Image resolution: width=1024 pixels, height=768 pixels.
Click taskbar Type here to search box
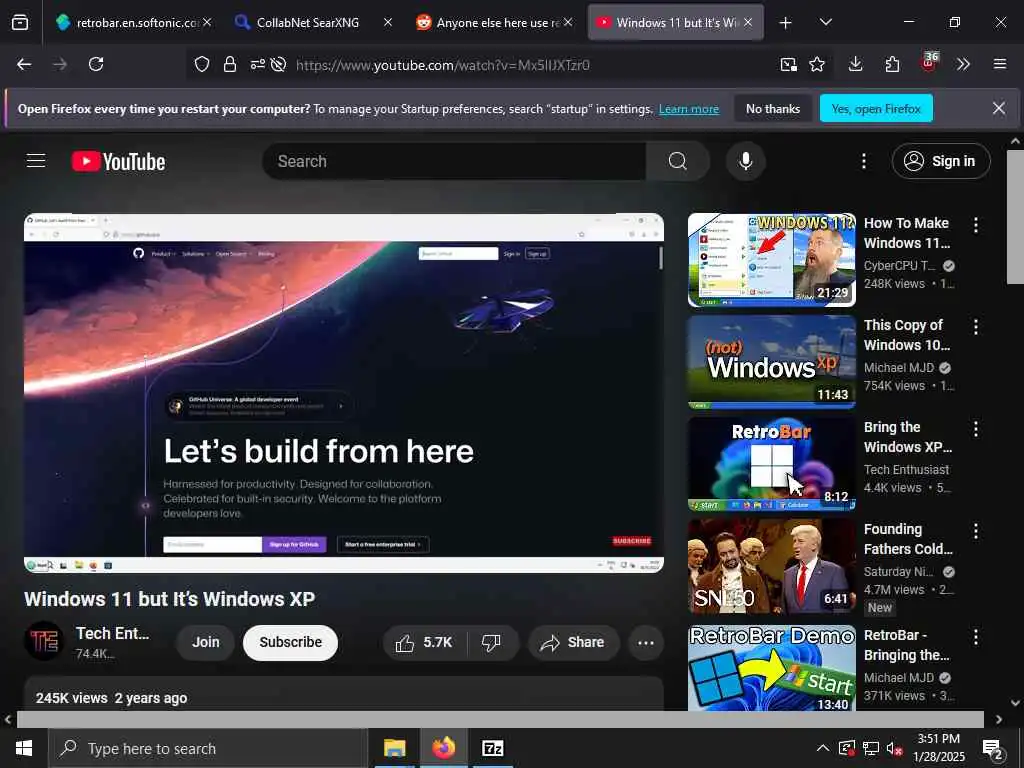click(x=208, y=748)
